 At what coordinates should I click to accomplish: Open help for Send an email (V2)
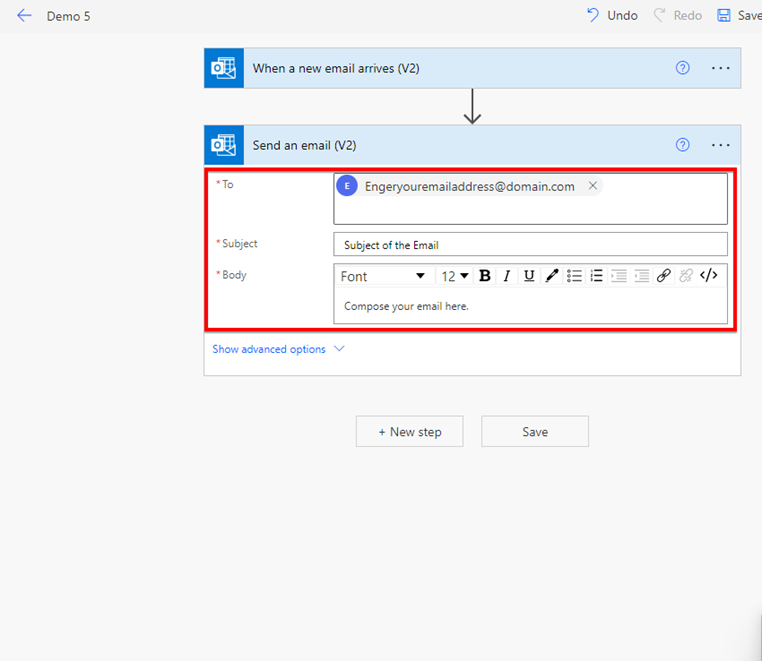682,145
